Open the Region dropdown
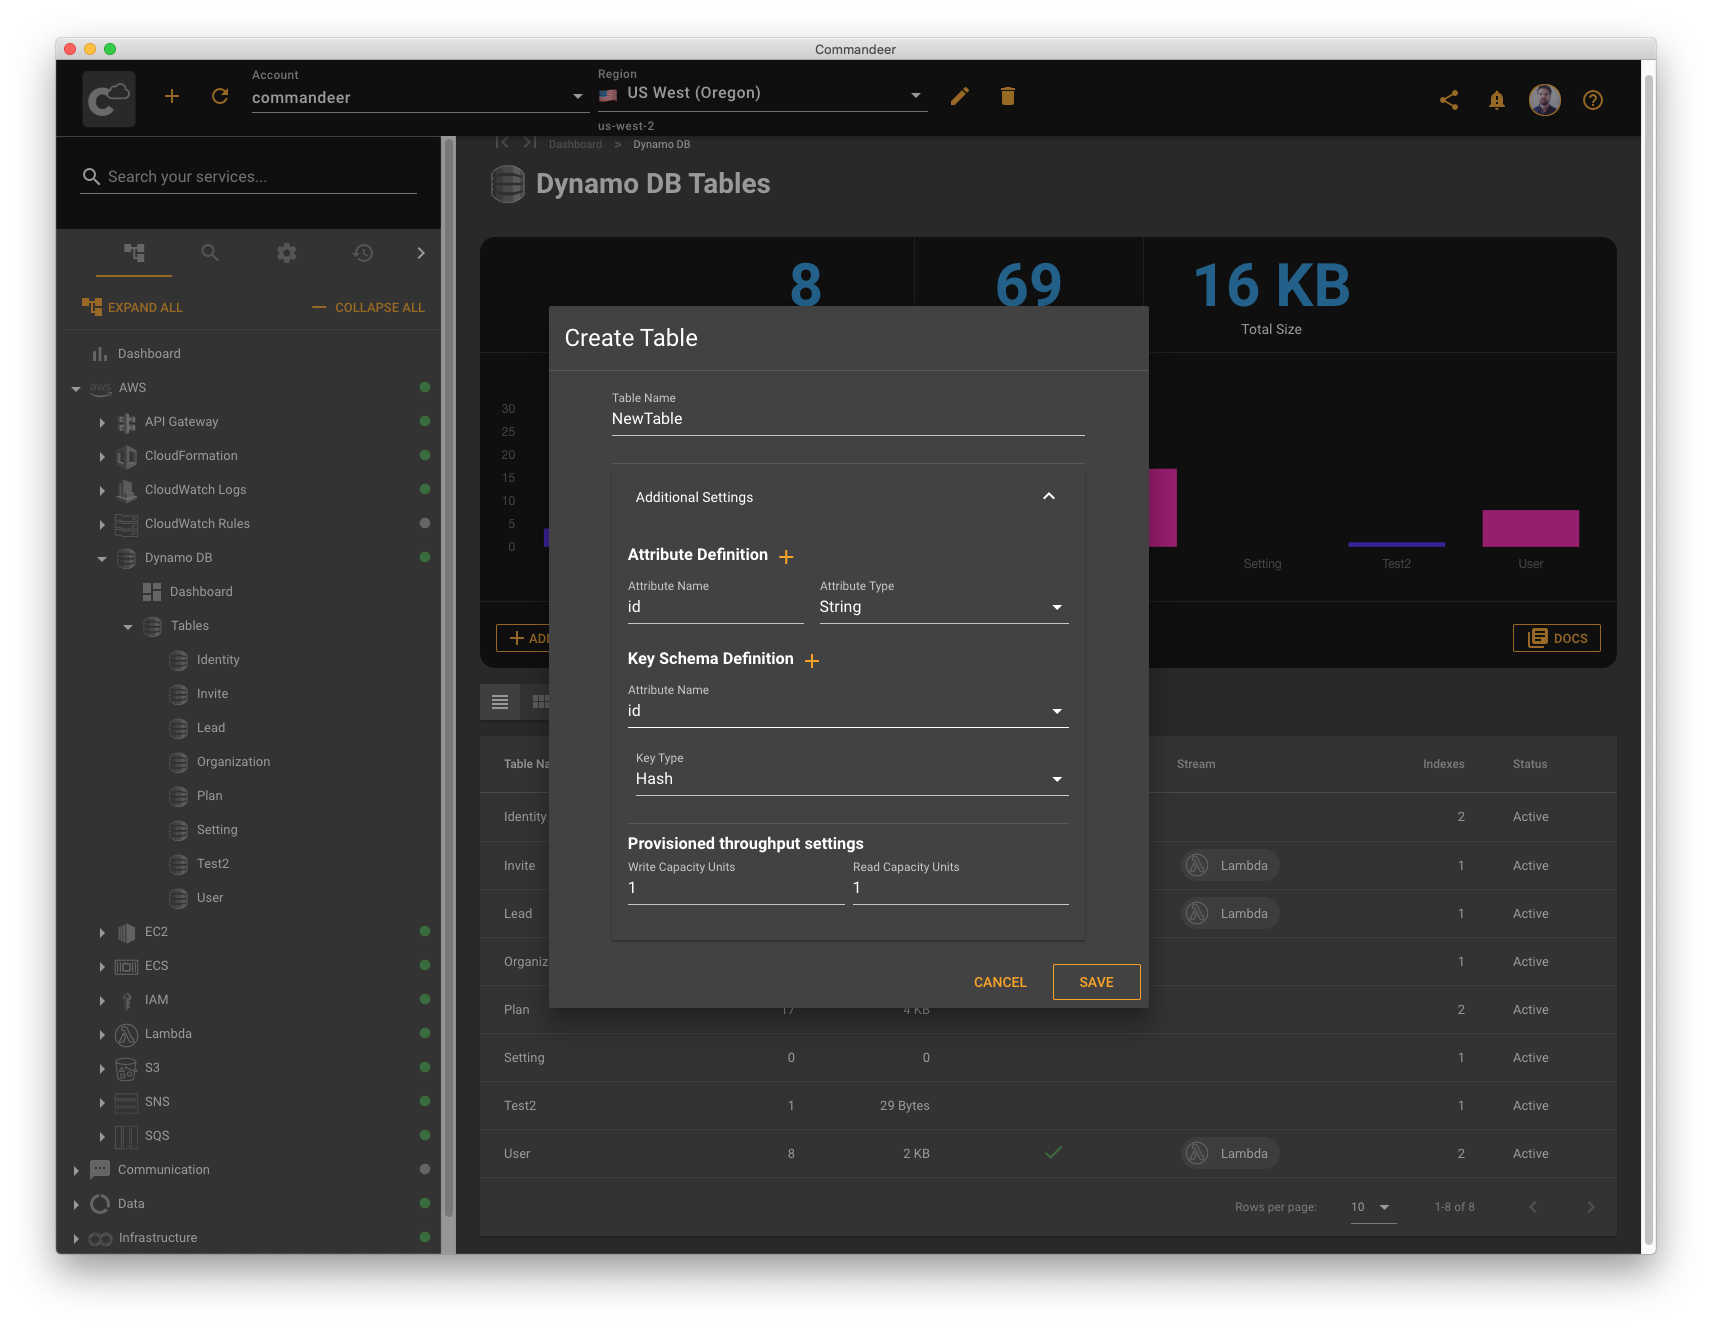The height and width of the screenshot is (1328, 1712). (x=762, y=94)
